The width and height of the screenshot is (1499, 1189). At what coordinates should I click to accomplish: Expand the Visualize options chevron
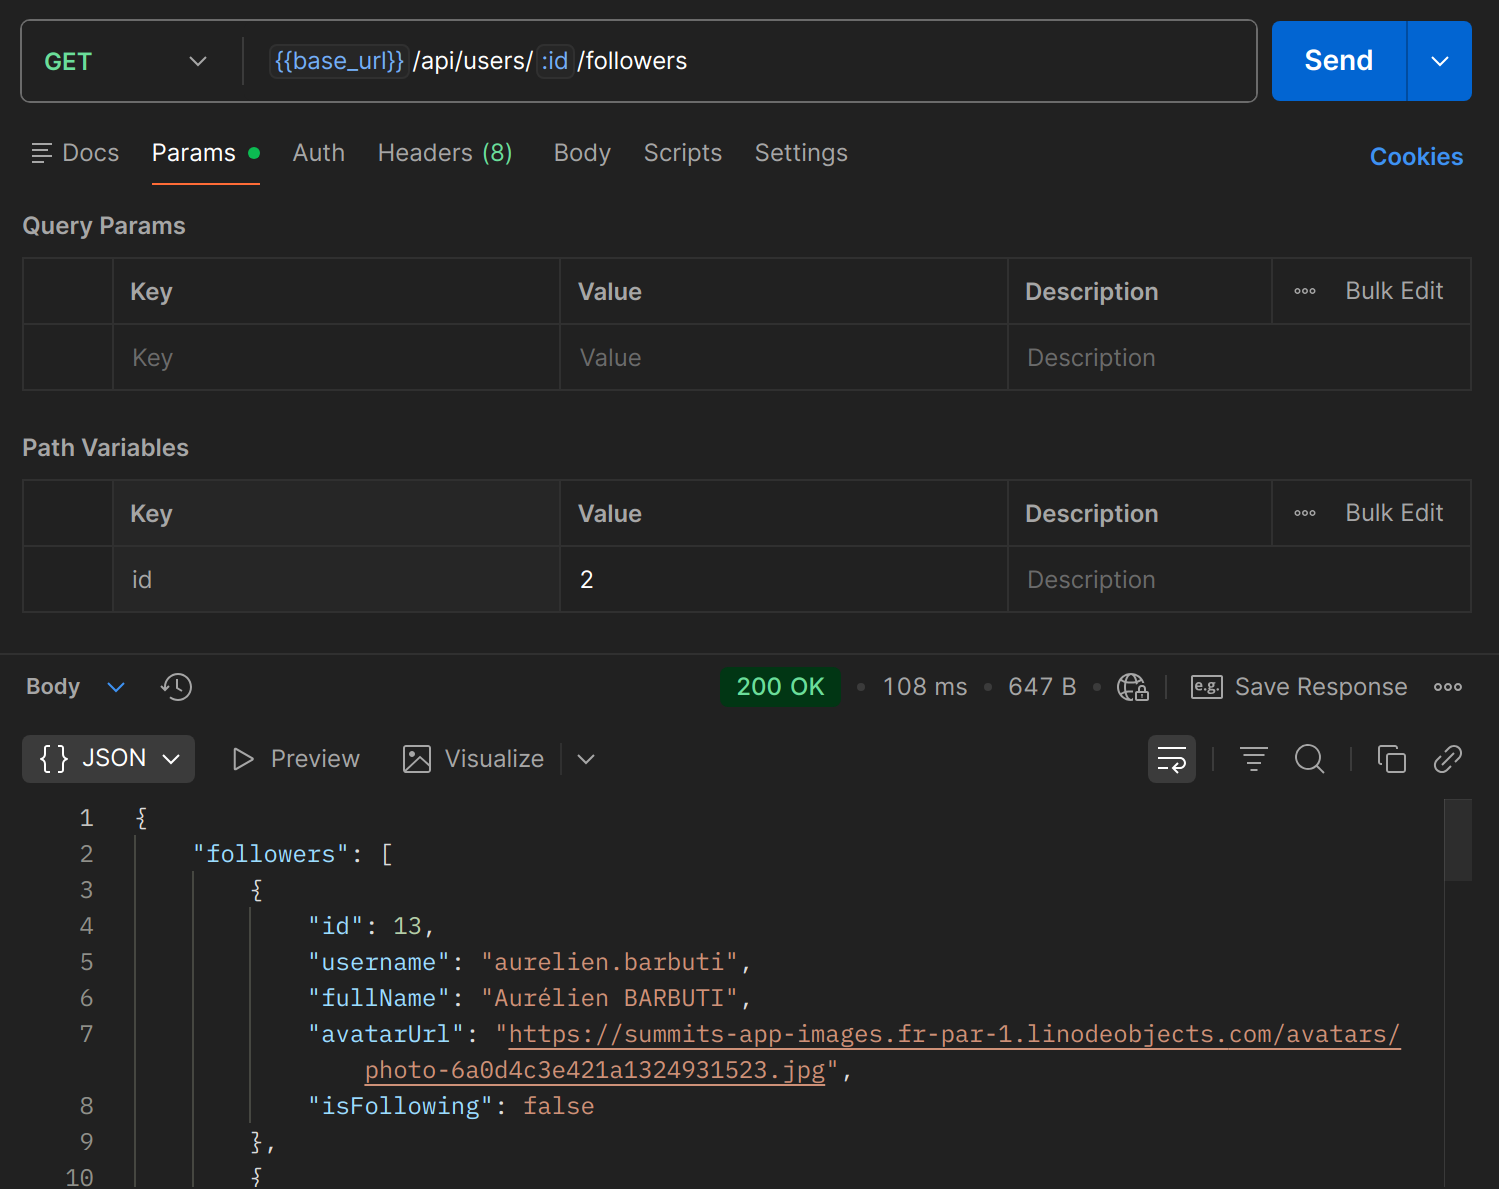586,759
